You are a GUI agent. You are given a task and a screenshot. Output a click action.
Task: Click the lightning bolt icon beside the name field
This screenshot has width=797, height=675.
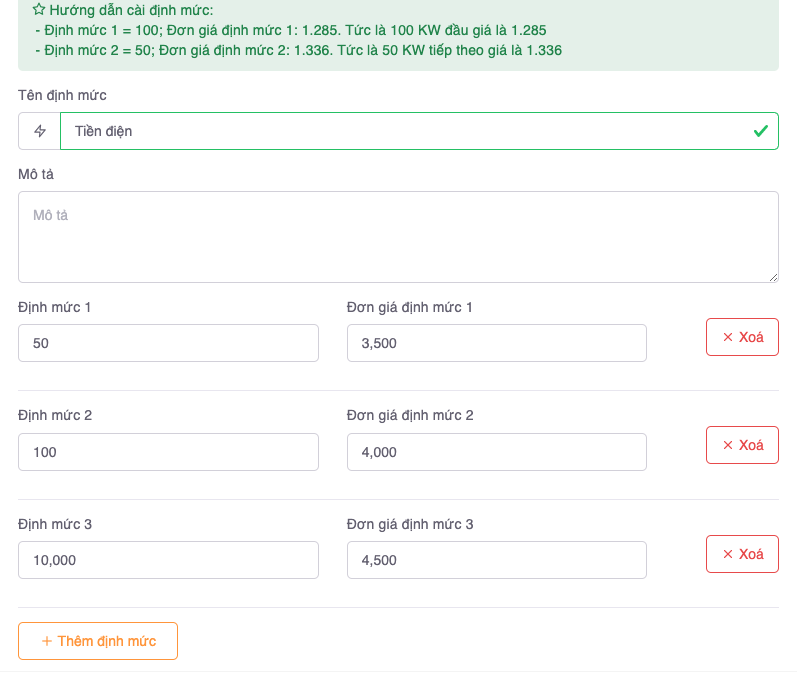pos(40,131)
